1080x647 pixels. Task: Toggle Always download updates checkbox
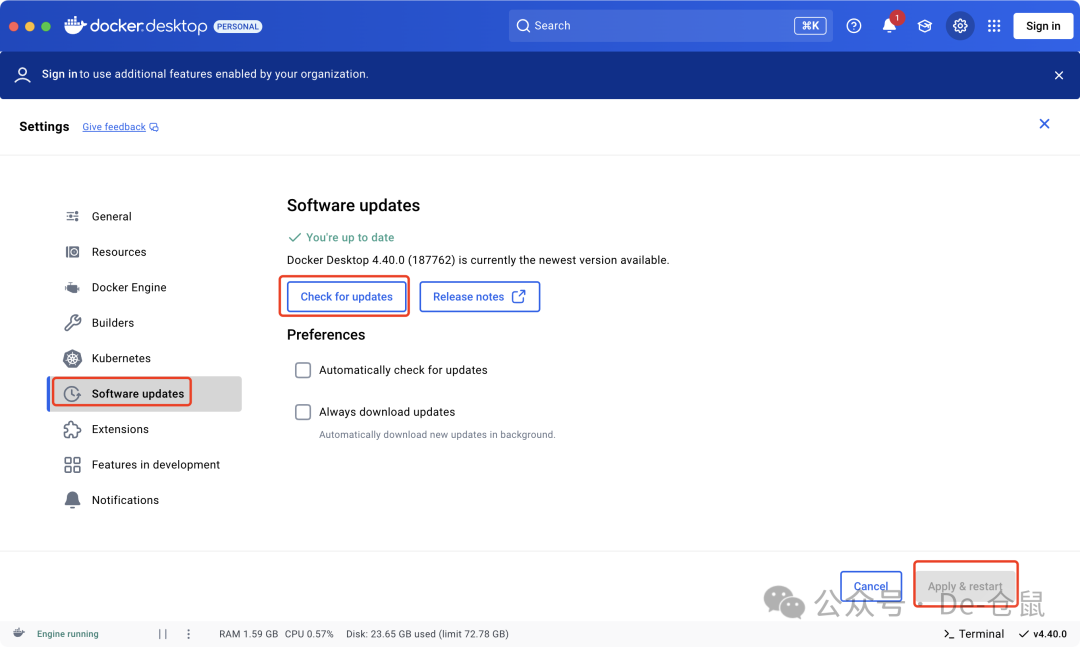[x=303, y=412]
